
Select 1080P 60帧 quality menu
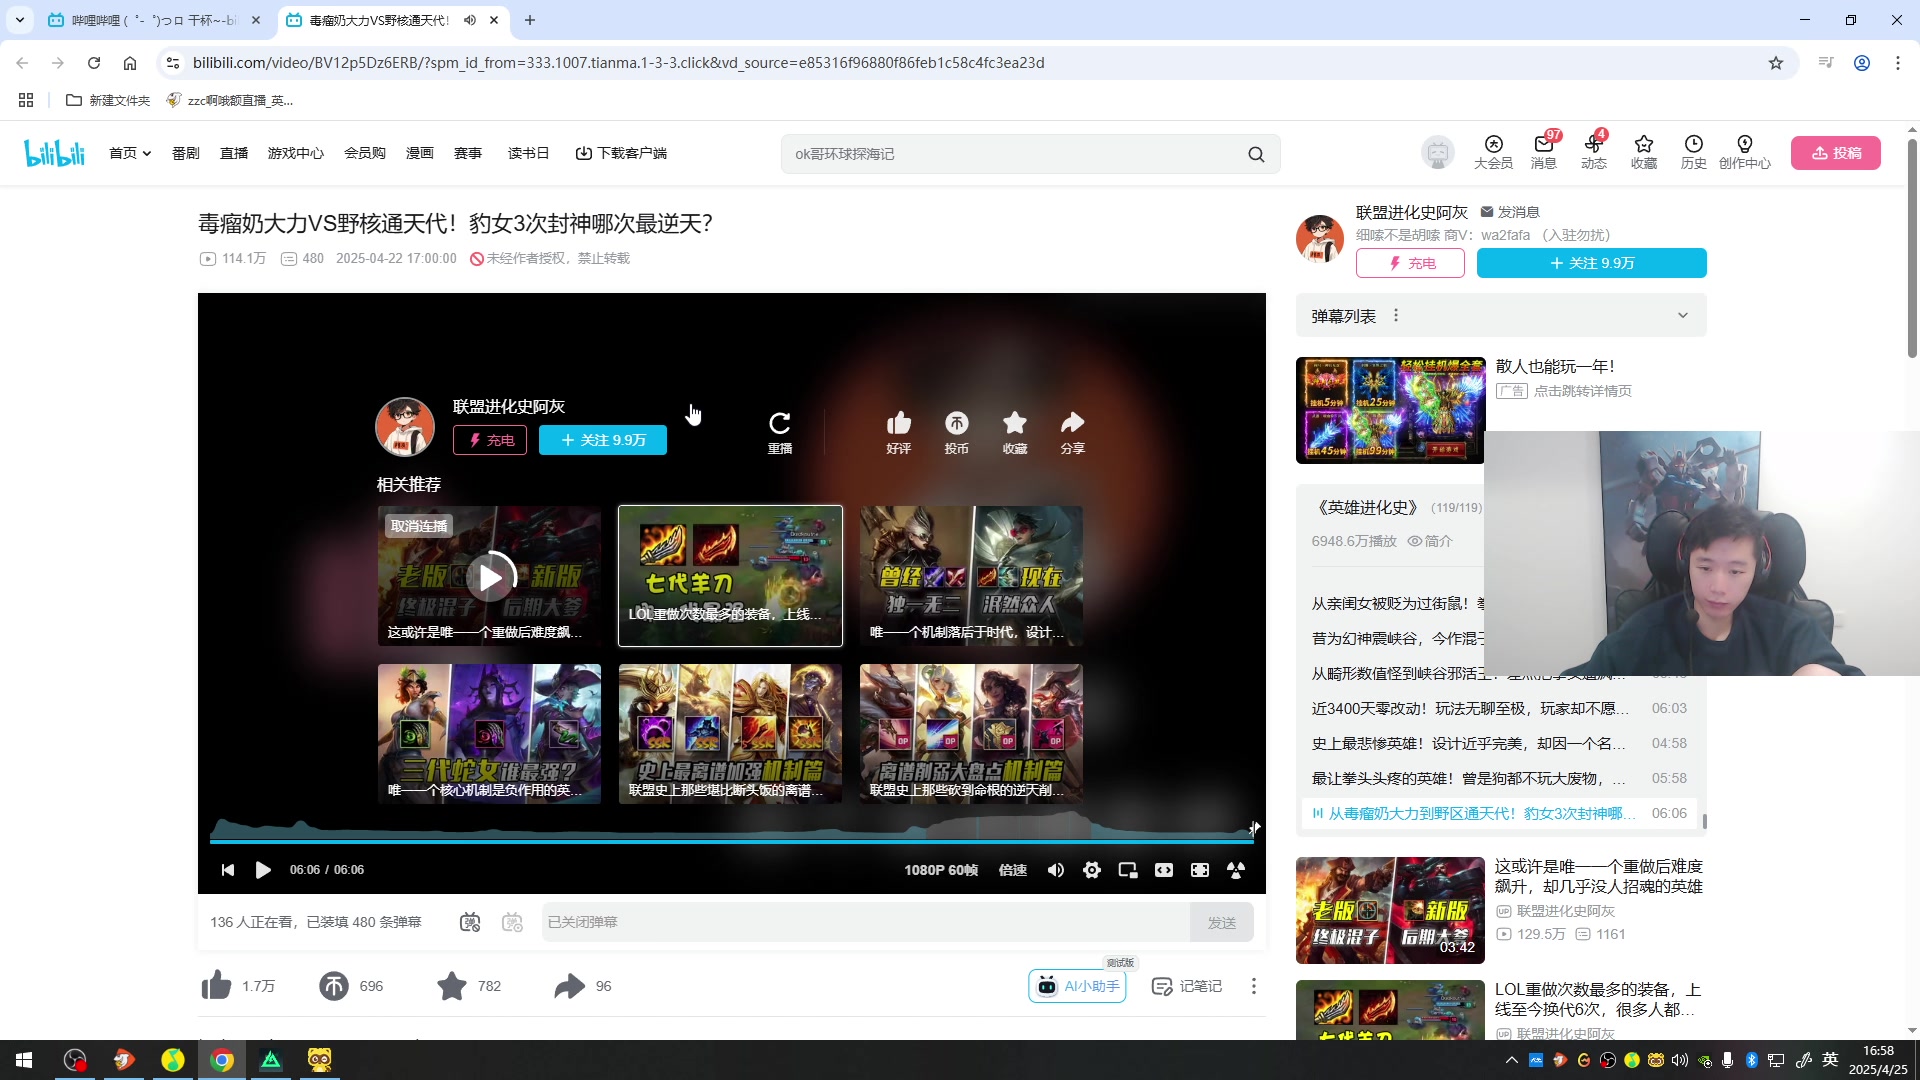[941, 870]
